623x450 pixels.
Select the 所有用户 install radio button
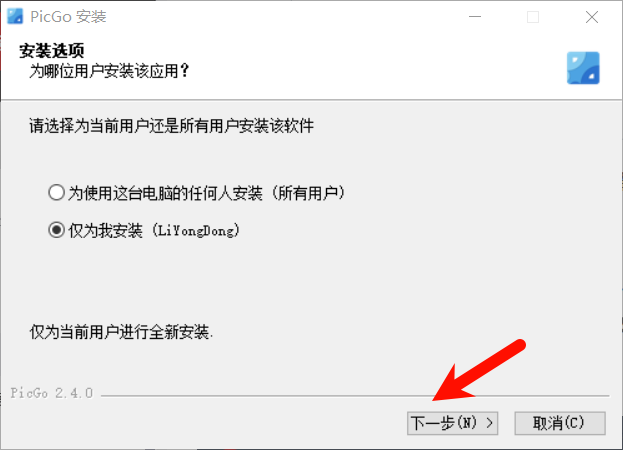coord(56,193)
